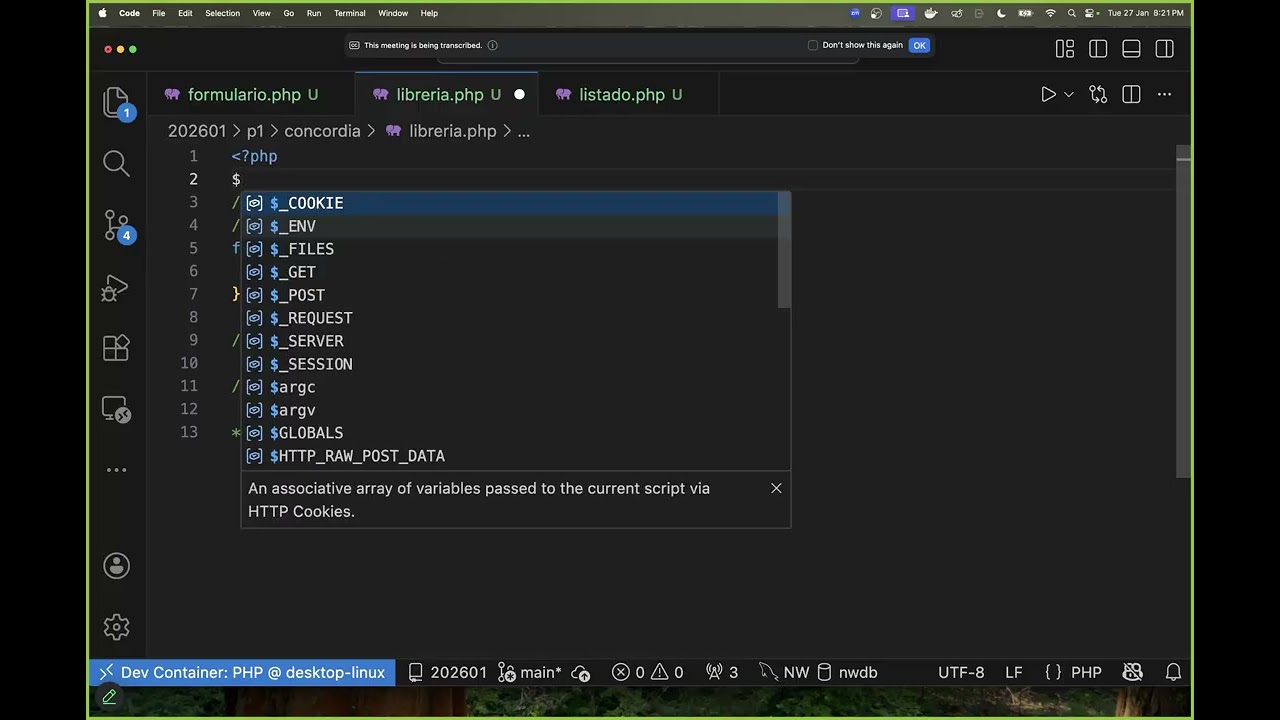The width and height of the screenshot is (1280, 720).
Task: Choose the $GLOBALS suggestion
Action: coord(516,433)
